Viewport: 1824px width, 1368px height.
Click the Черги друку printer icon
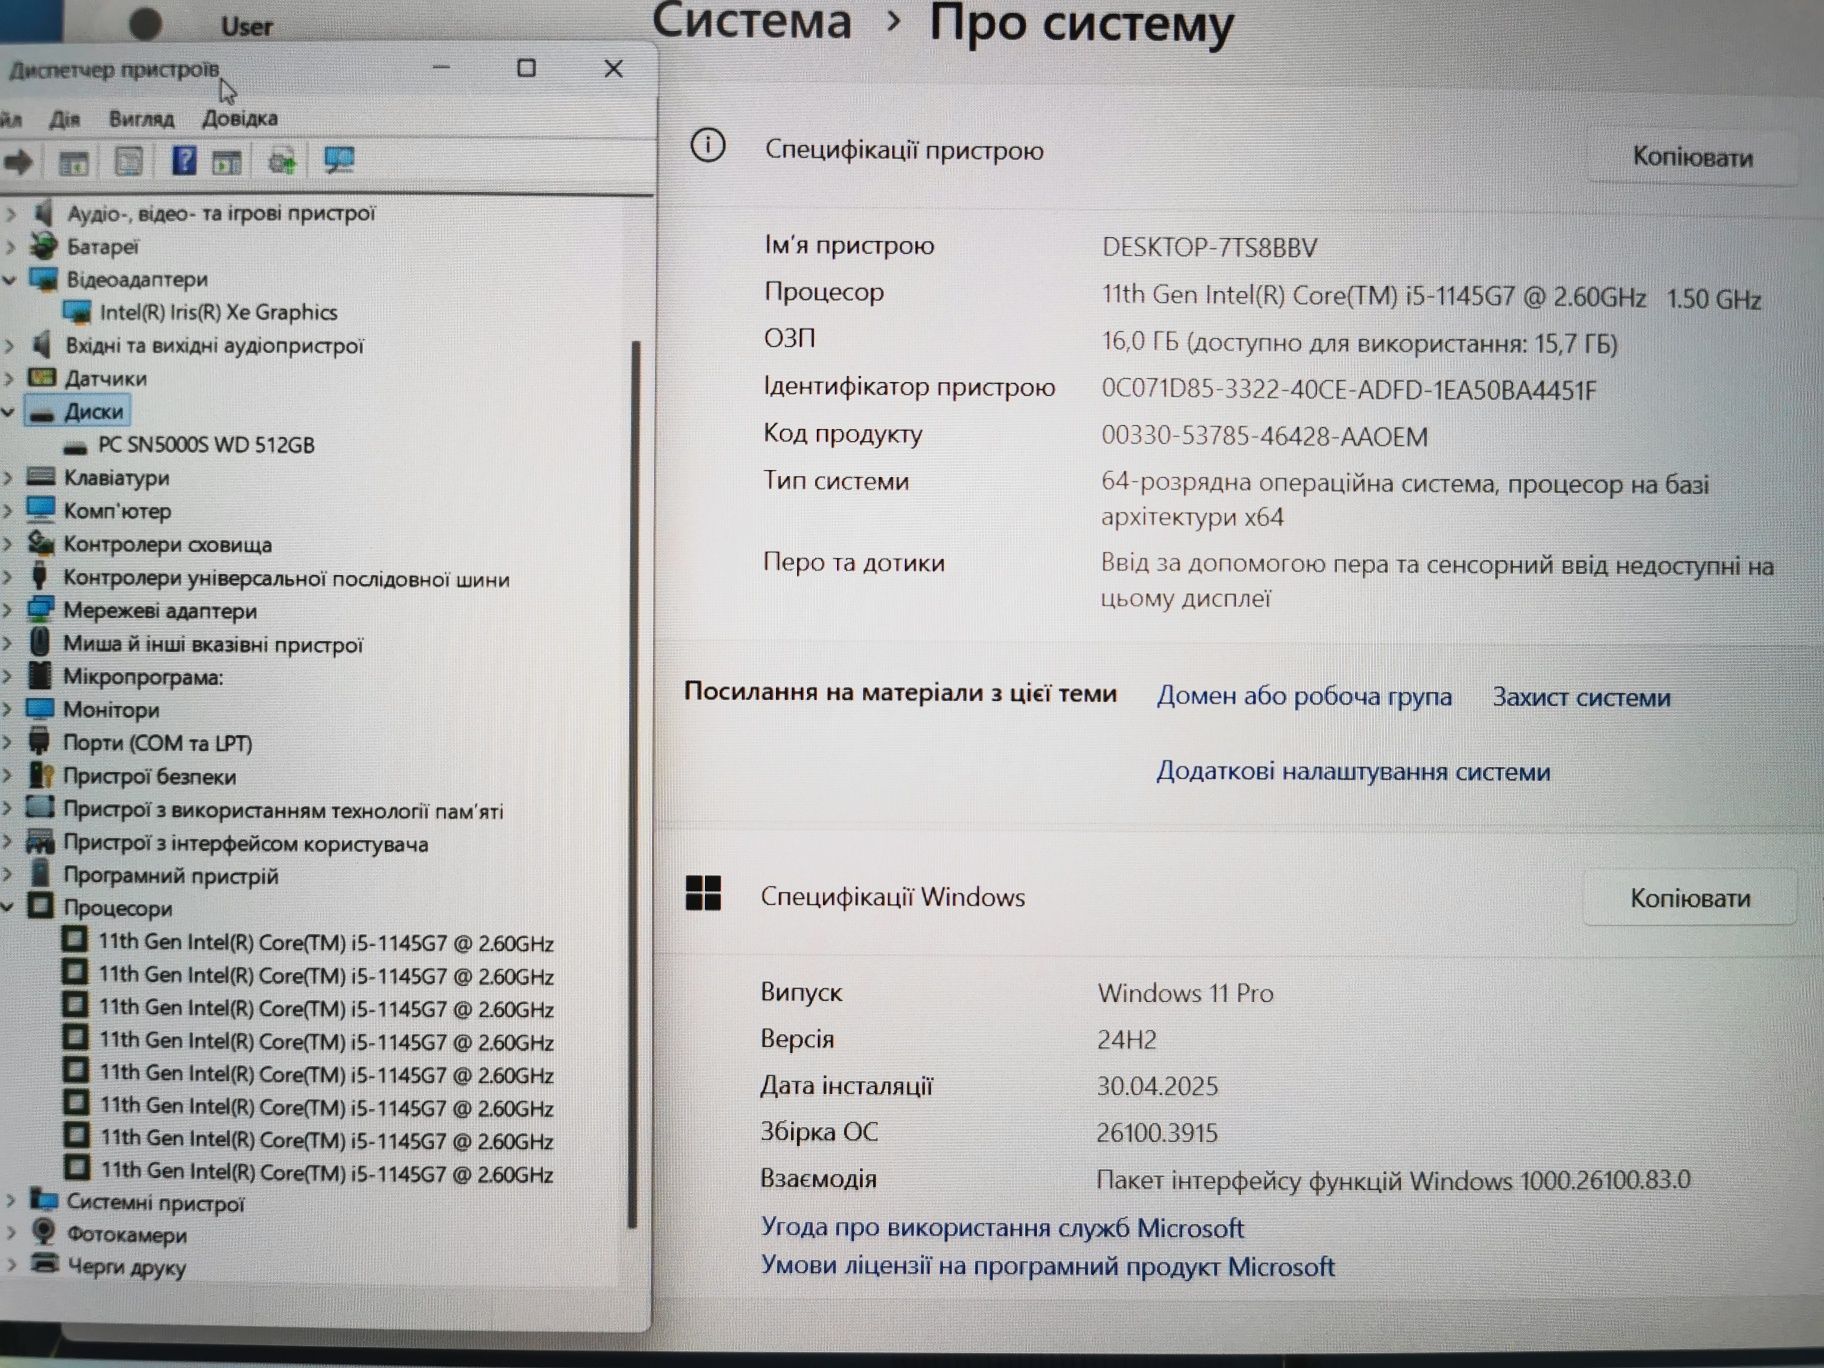pos(43,1264)
